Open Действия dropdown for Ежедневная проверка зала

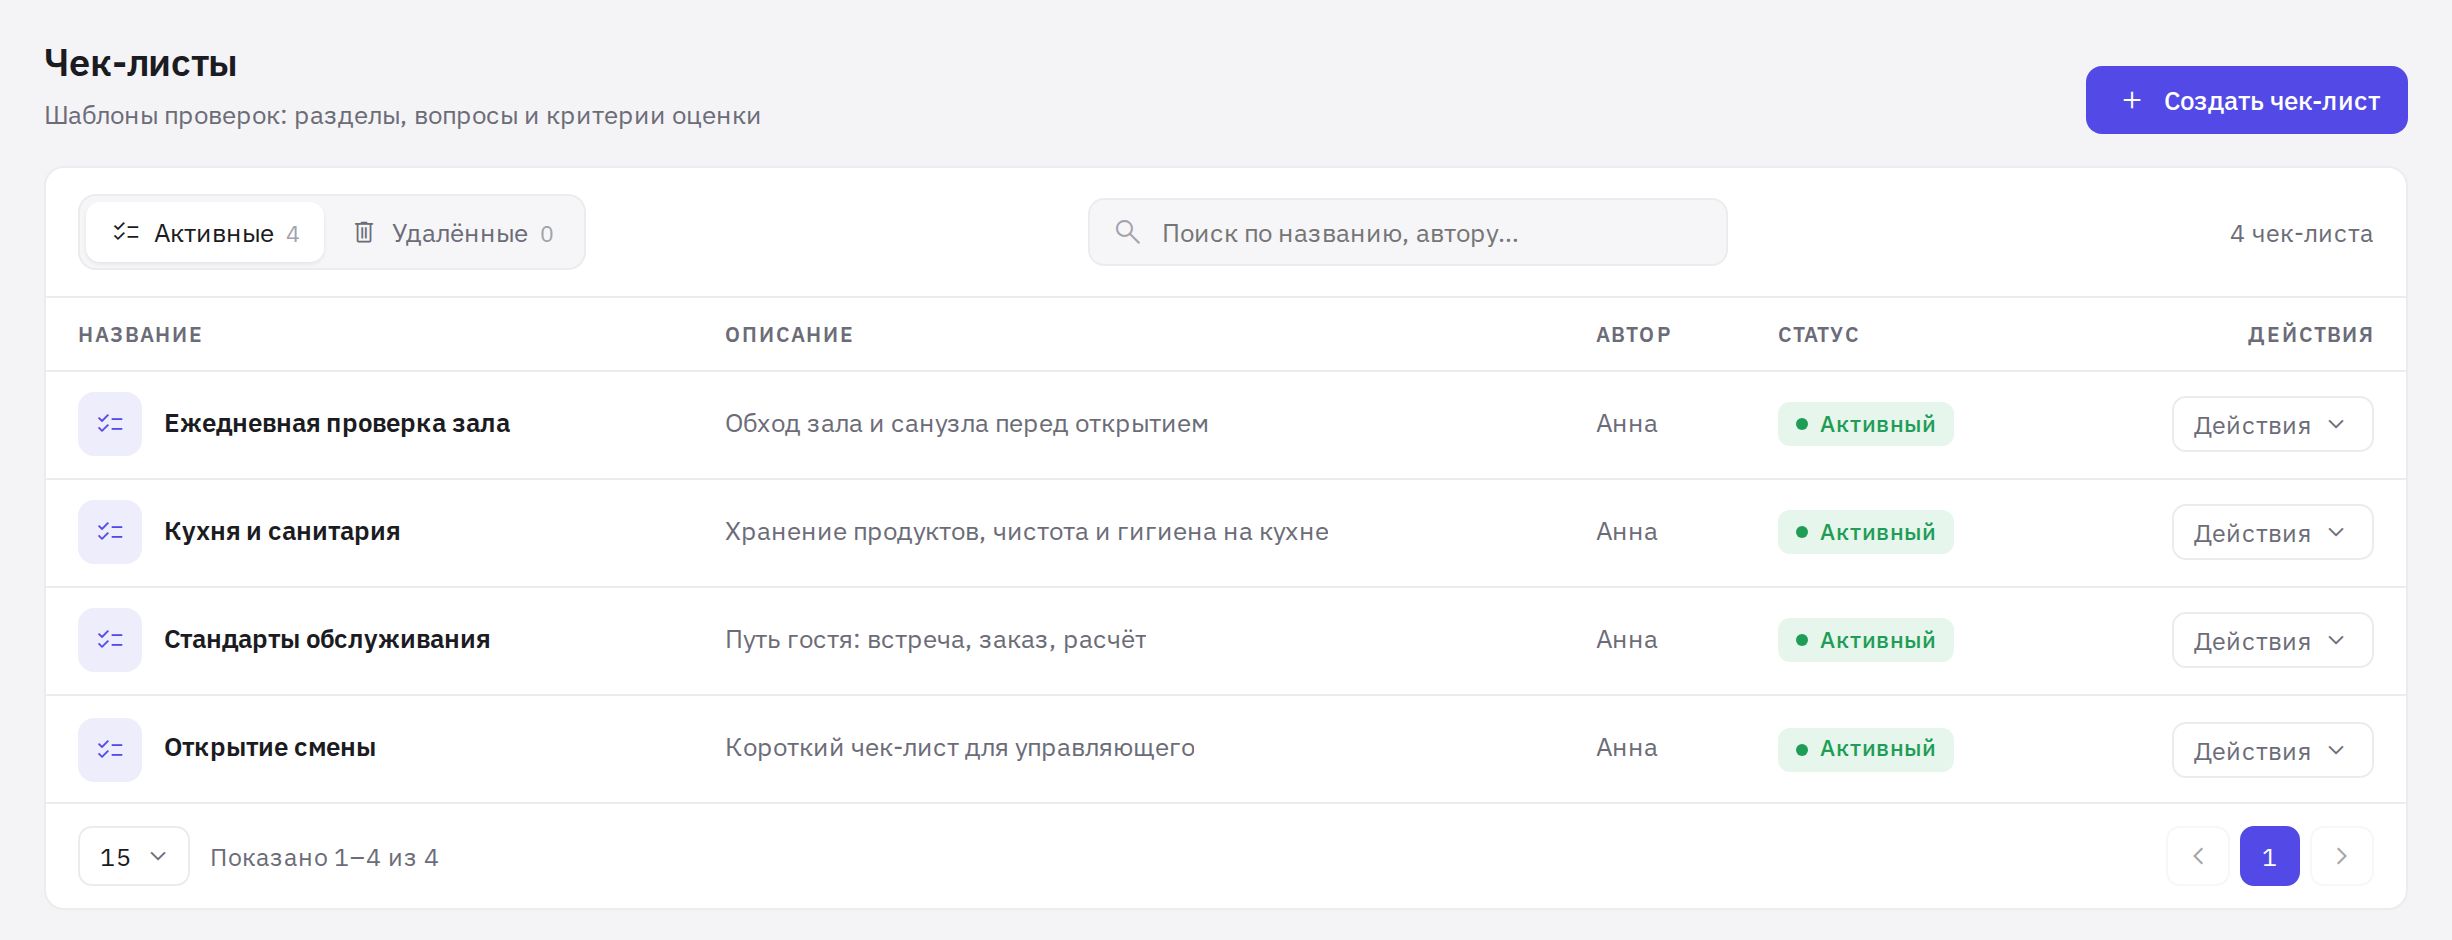(2272, 424)
